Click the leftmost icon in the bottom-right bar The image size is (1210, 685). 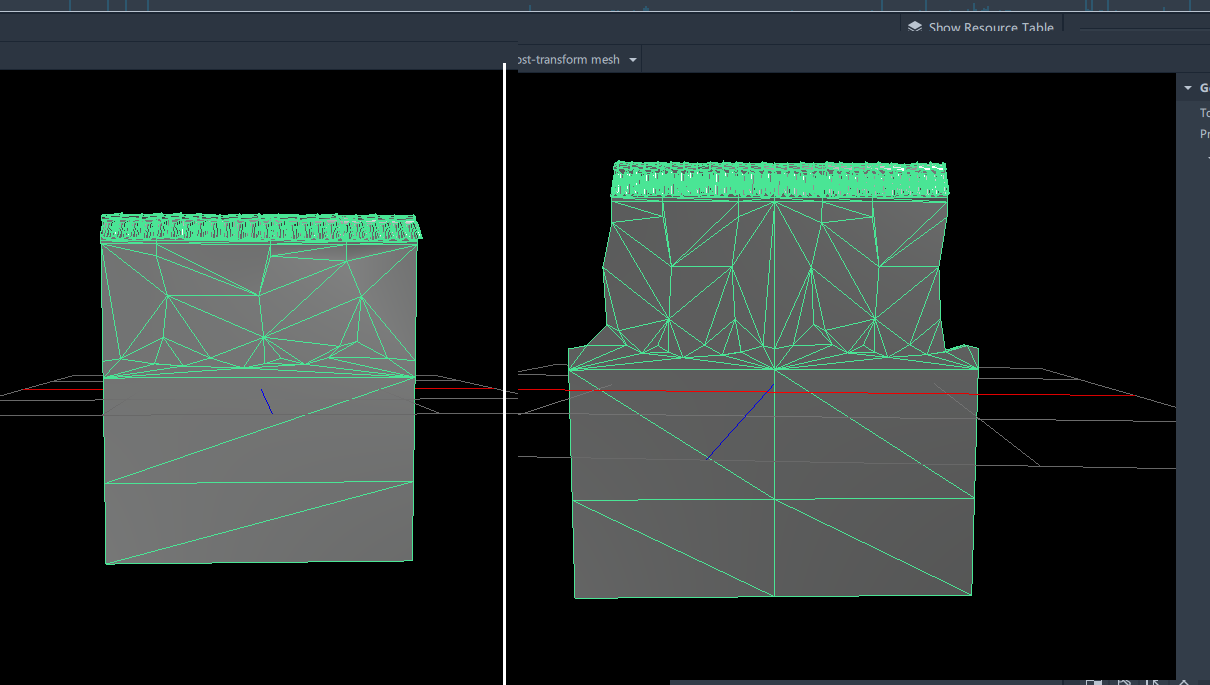(x=1094, y=681)
